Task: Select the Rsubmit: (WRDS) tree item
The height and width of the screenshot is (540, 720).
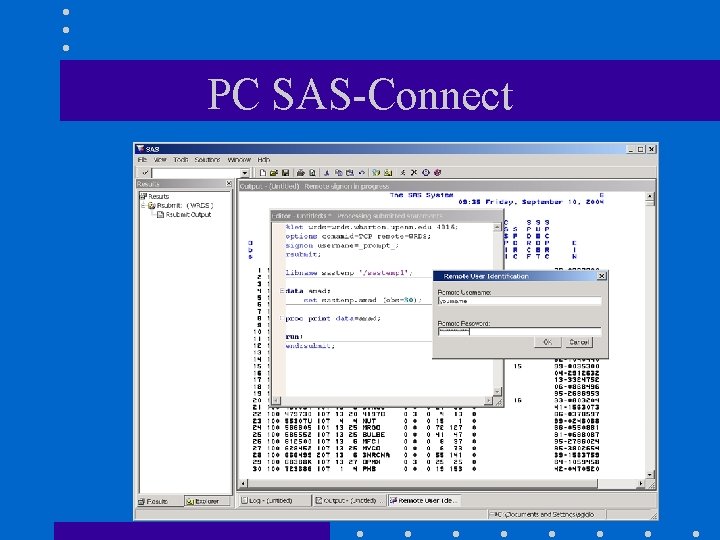Action: point(180,205)
